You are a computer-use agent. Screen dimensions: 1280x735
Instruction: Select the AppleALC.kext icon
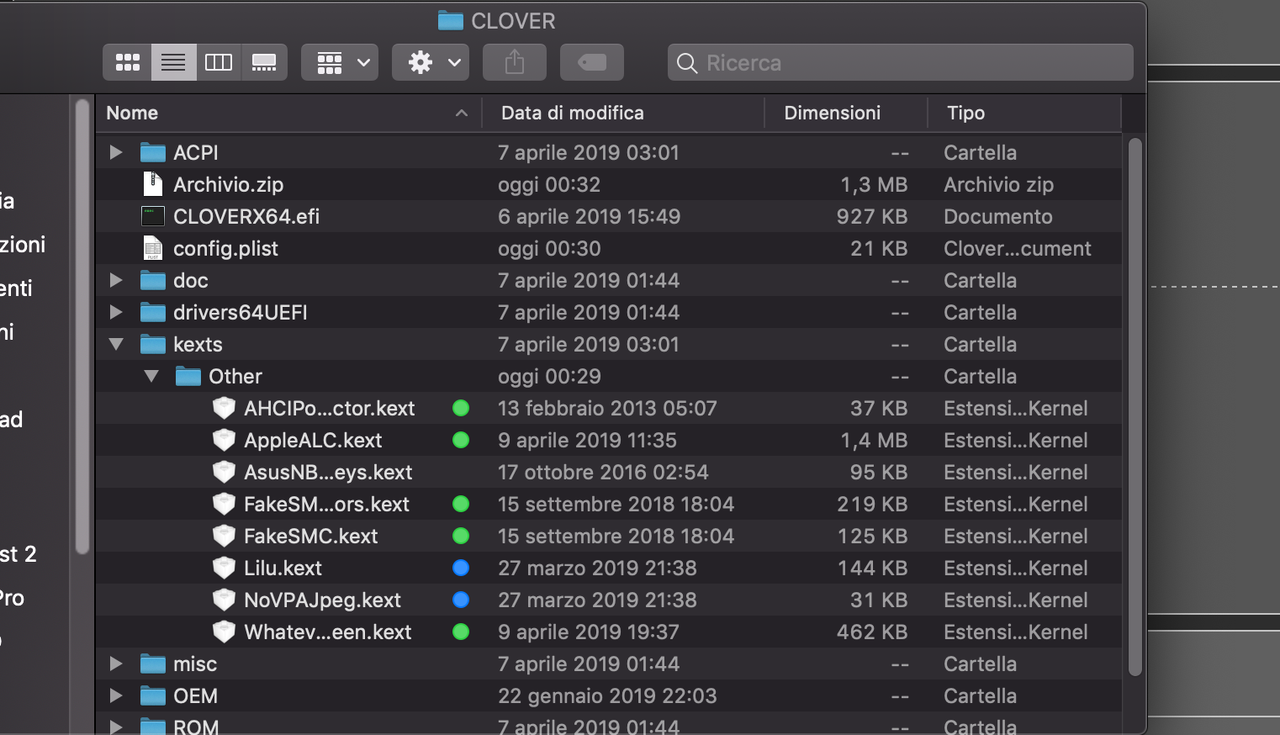coord(224,440)
